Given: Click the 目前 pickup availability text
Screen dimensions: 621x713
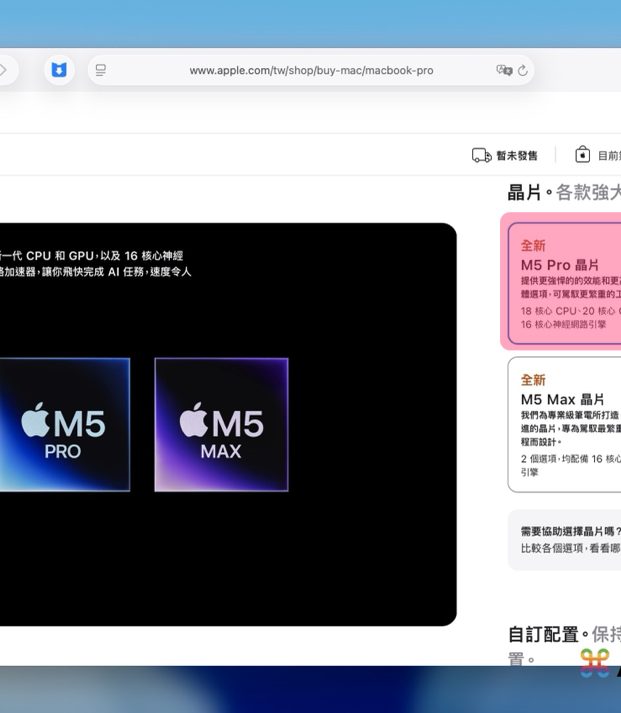Looking at the screenshot, I should [608, 156].
